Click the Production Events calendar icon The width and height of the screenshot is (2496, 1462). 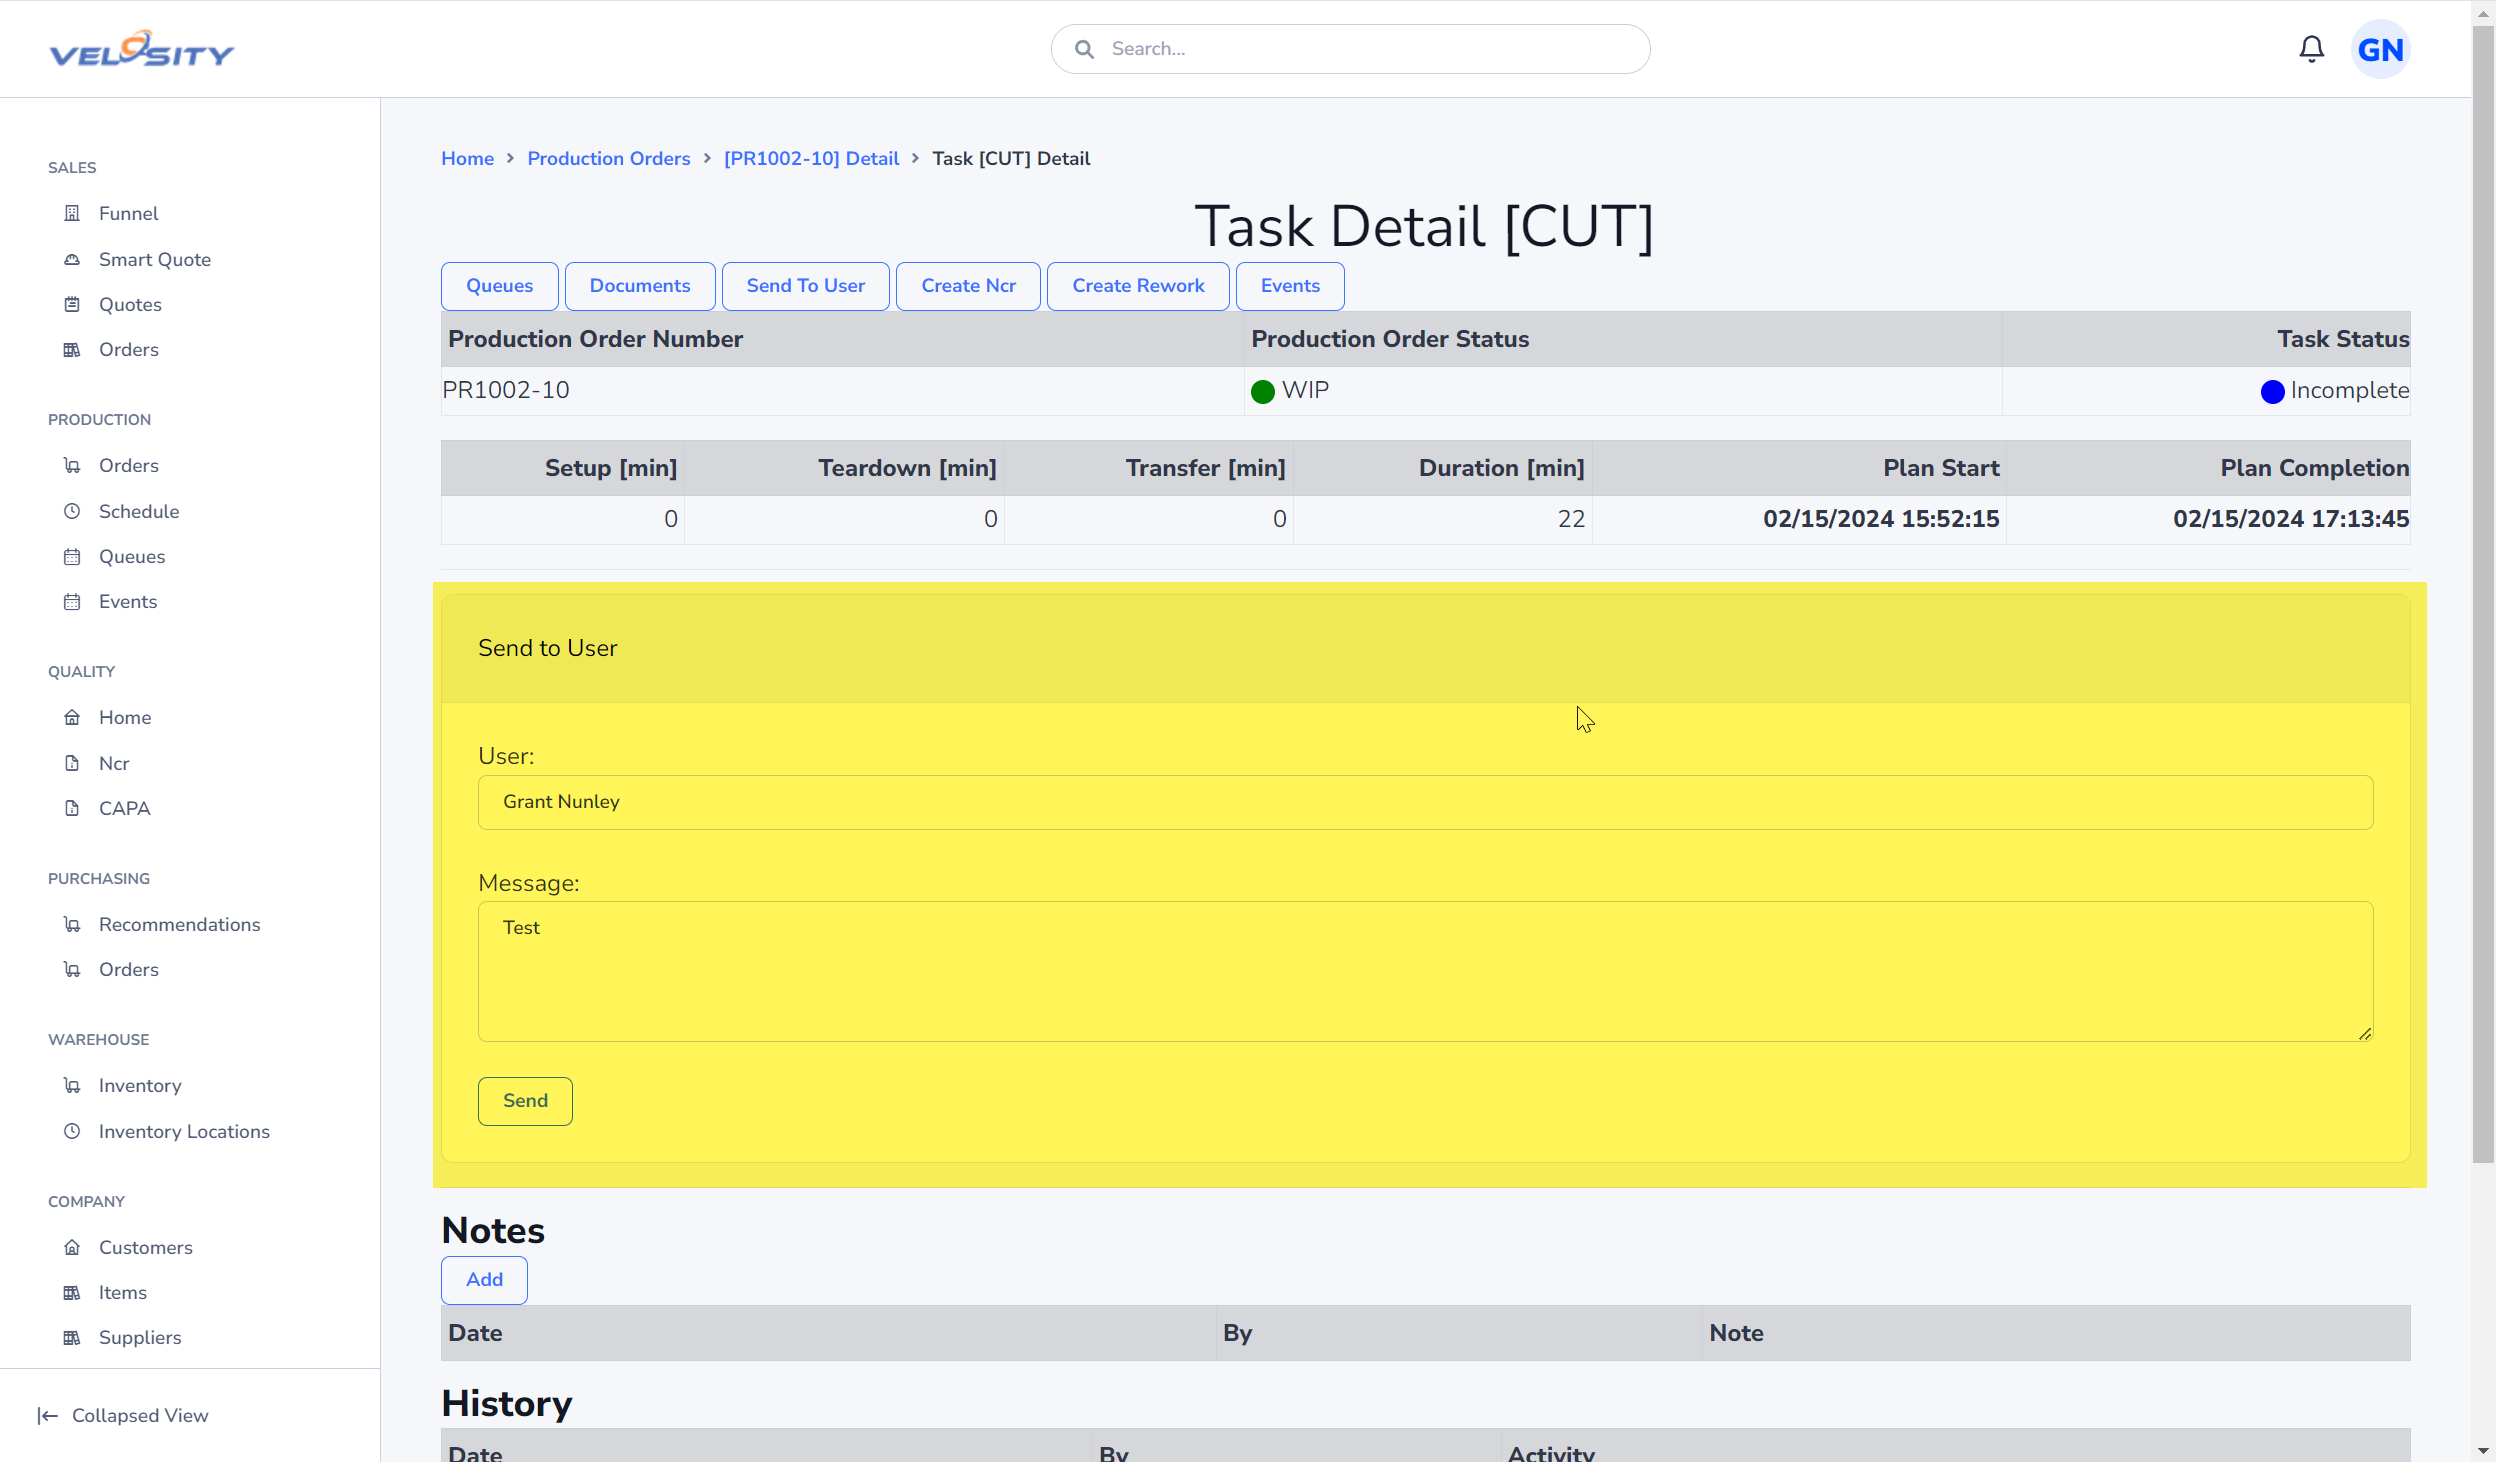click(72, 601)
